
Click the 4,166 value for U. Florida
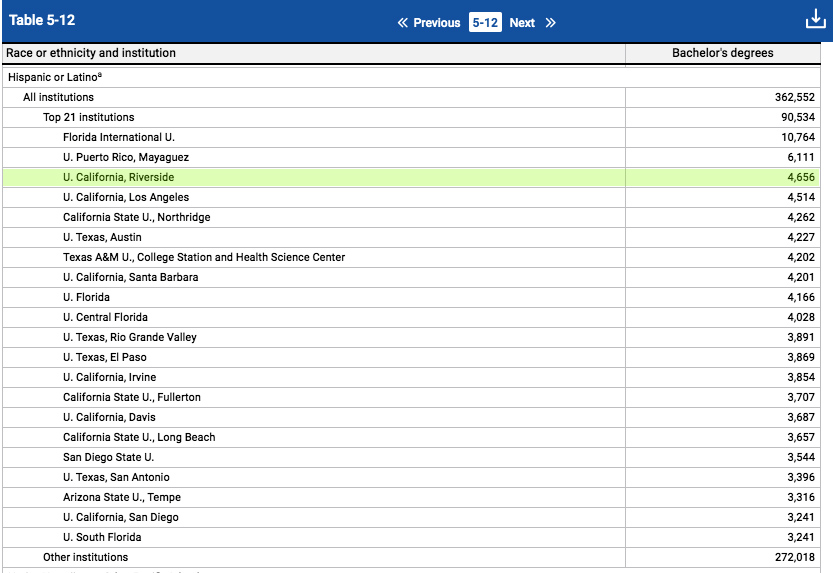[x=801, y=297]
